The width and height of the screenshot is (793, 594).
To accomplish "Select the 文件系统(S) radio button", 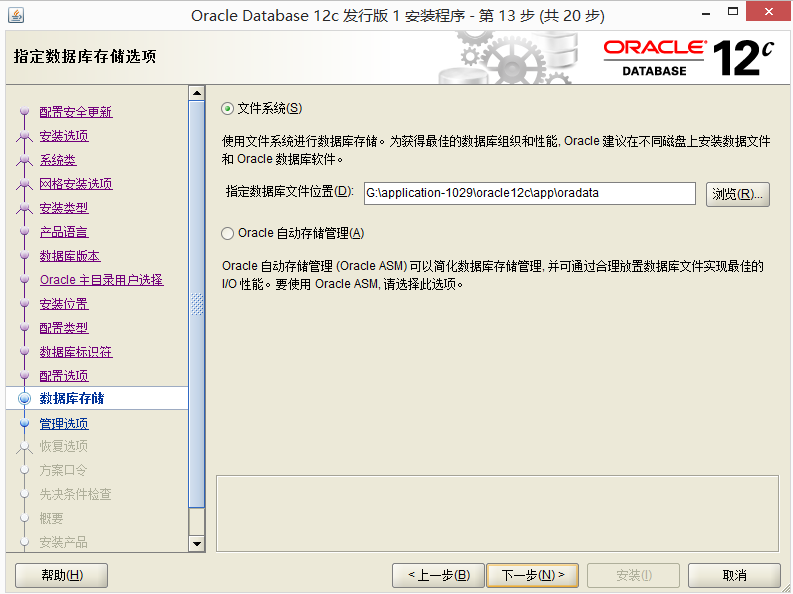I will coord(228,109).
